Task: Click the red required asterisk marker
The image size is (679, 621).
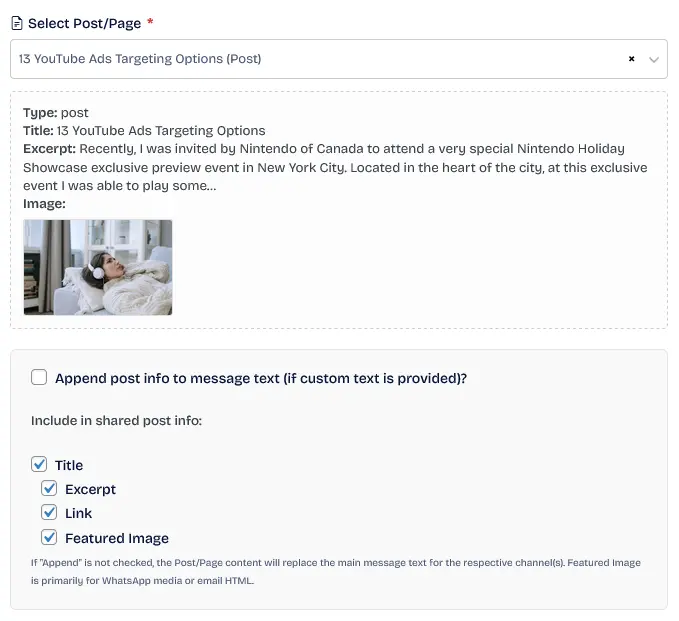Action: 150,21
